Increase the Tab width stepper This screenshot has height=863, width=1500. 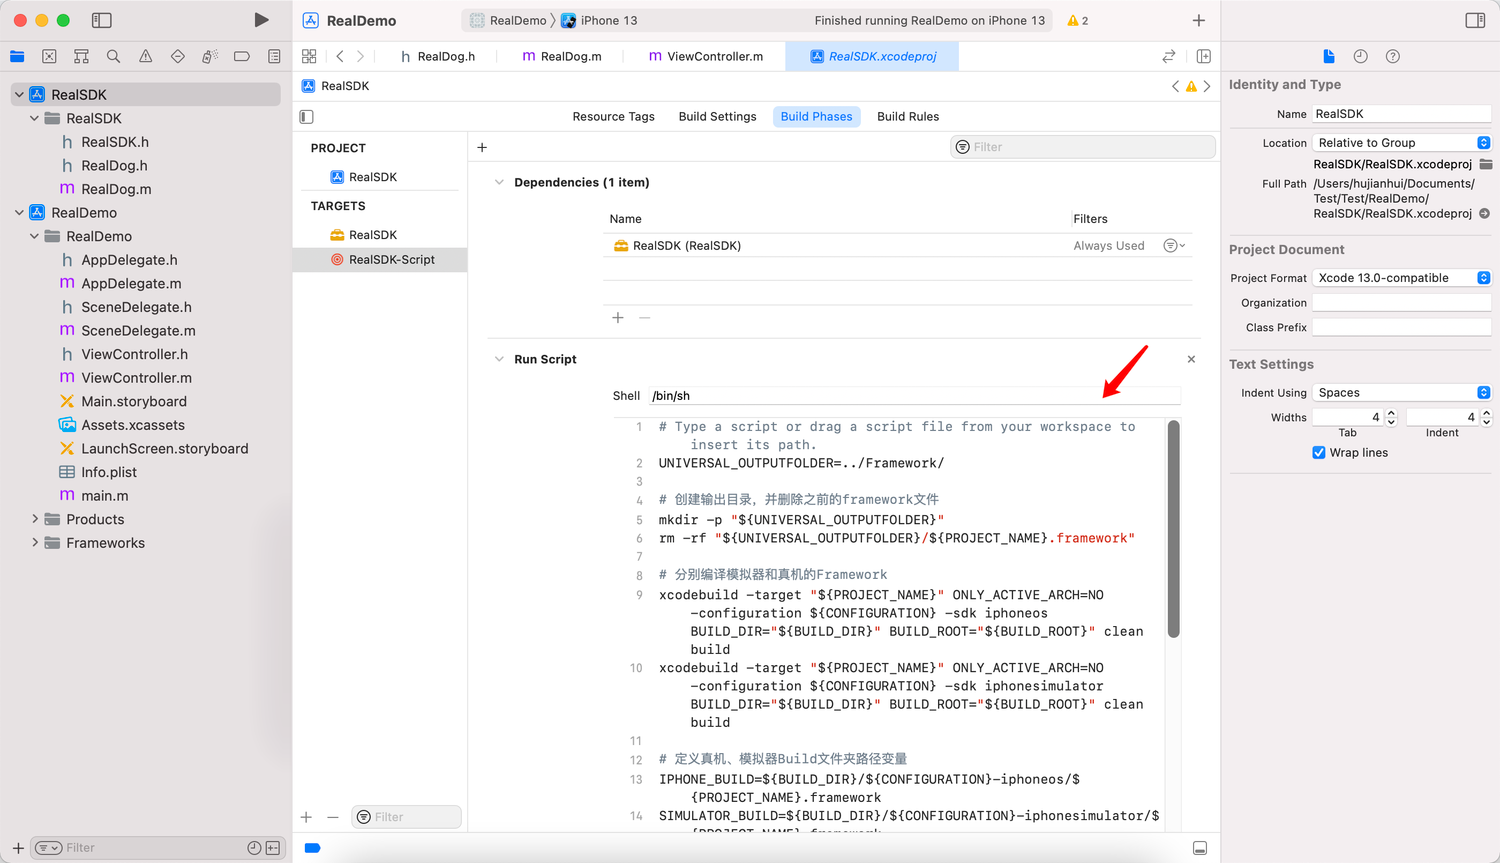click(1391, 413)
